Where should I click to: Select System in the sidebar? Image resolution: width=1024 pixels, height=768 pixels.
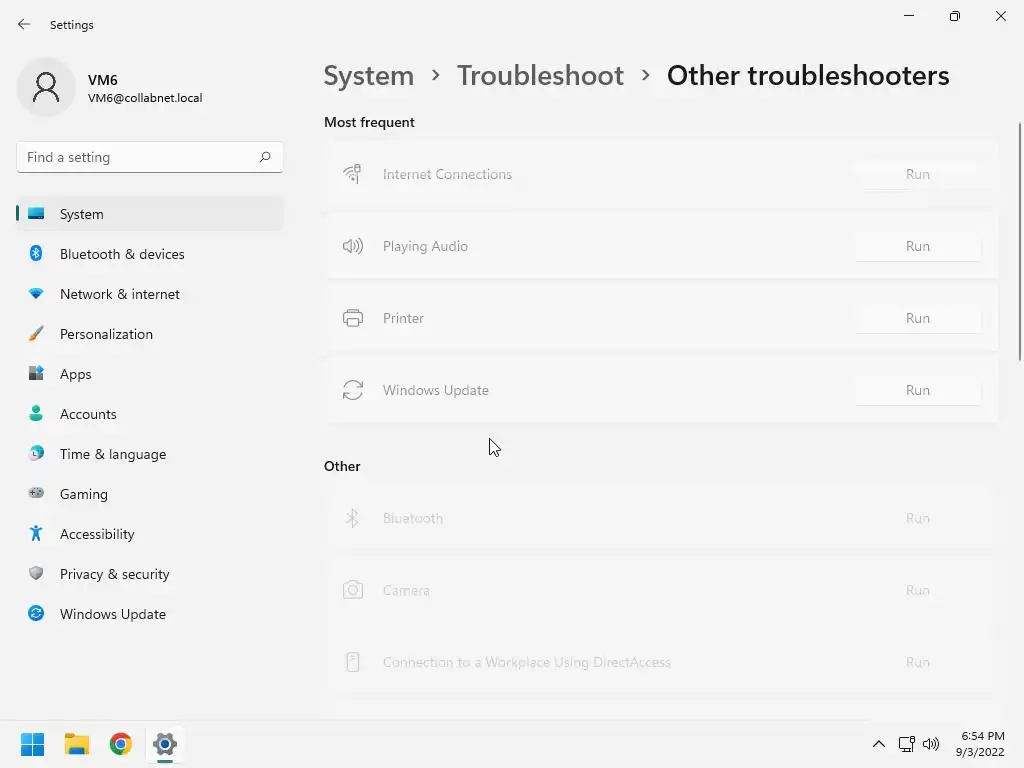pos(150,214)
